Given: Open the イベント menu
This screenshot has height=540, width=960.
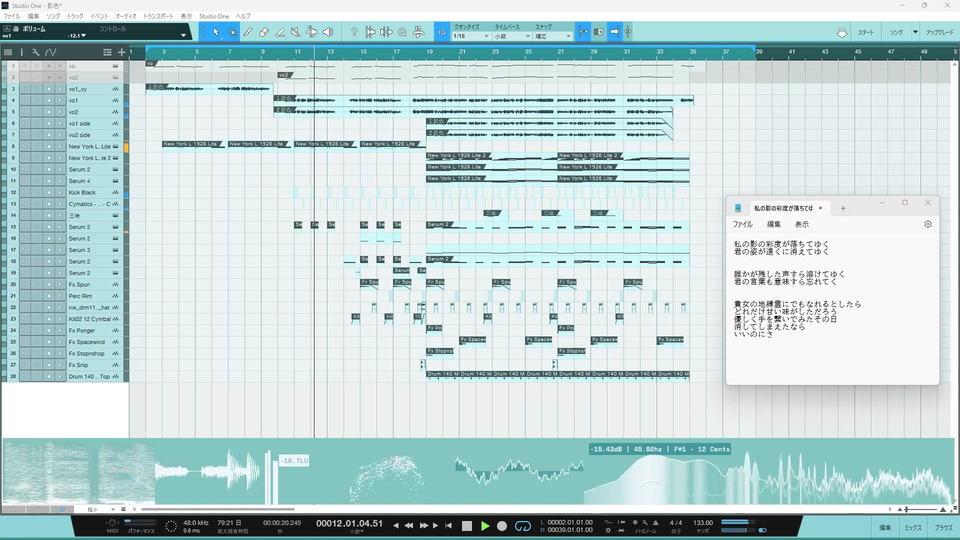Looking at the screenshot, I should pos(99,16).
